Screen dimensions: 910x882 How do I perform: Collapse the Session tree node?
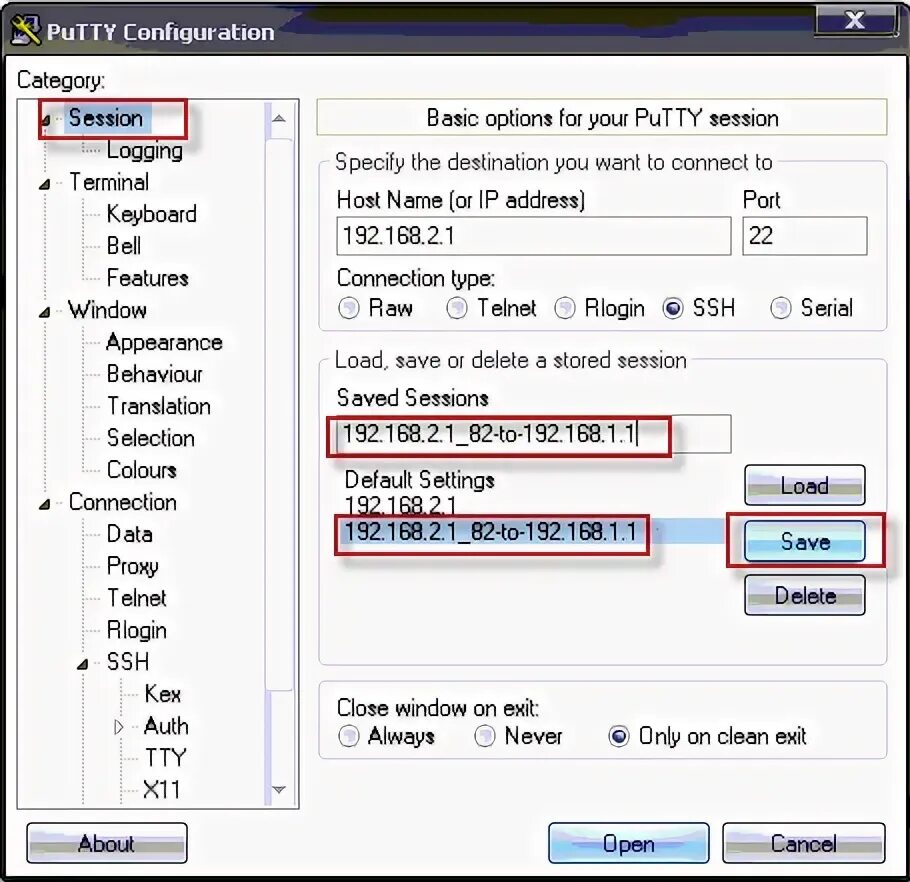point(46,121)
